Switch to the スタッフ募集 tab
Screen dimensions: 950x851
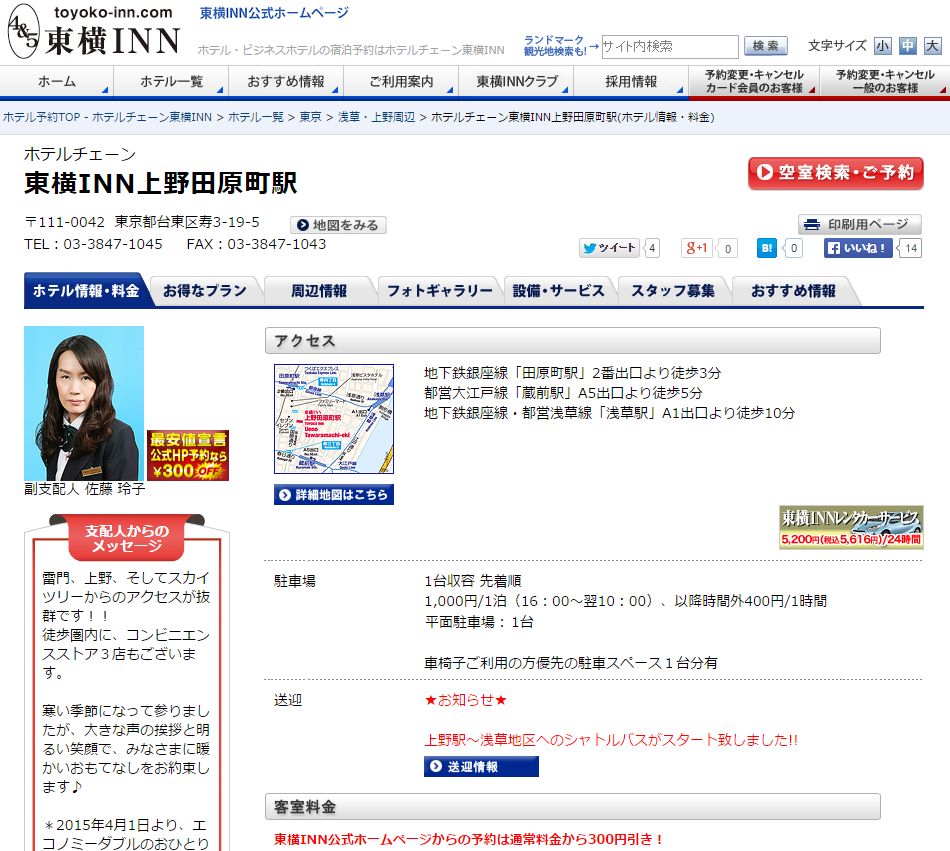click(x=673, y=291)
